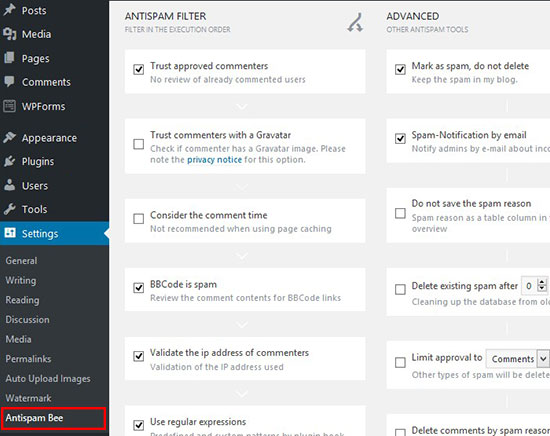Click the Users person icon
Viewport: 550px width, 436px height.
[x=9, y=185]
